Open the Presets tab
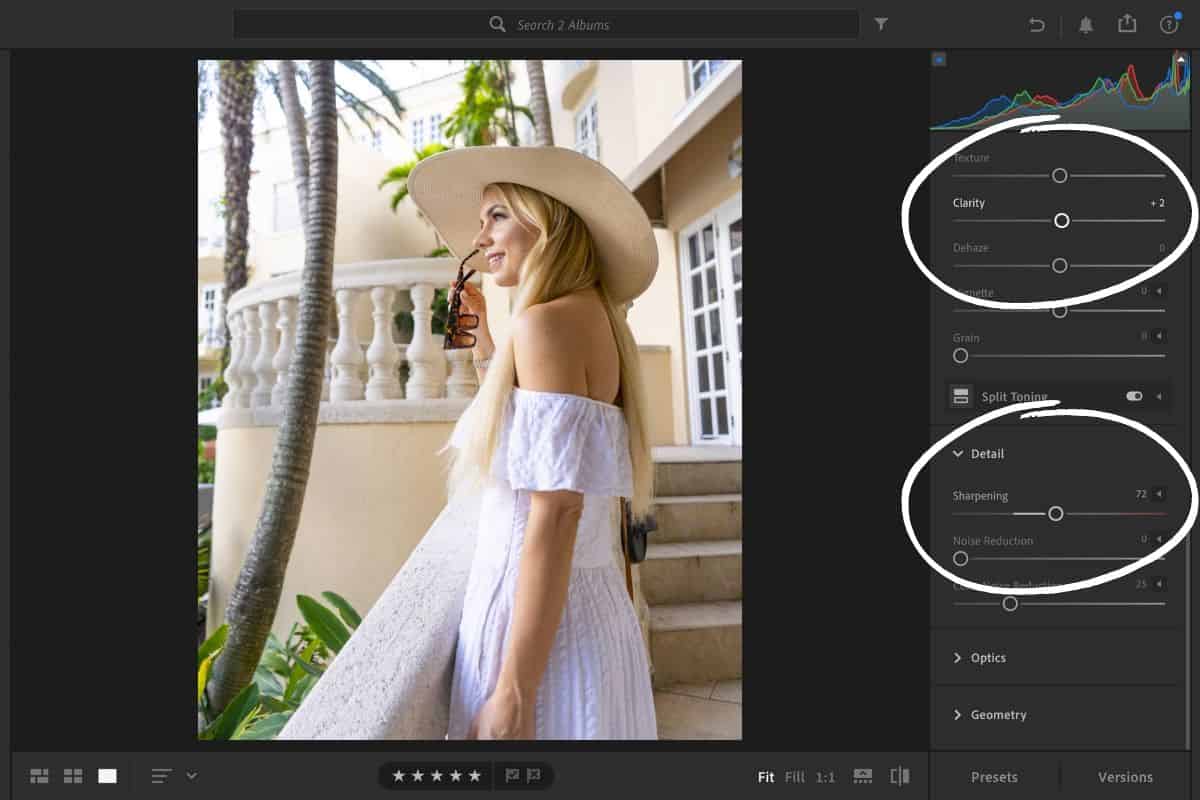Image resolution: width=1200 pixels, height=800 pixels. tap(994, 777)
